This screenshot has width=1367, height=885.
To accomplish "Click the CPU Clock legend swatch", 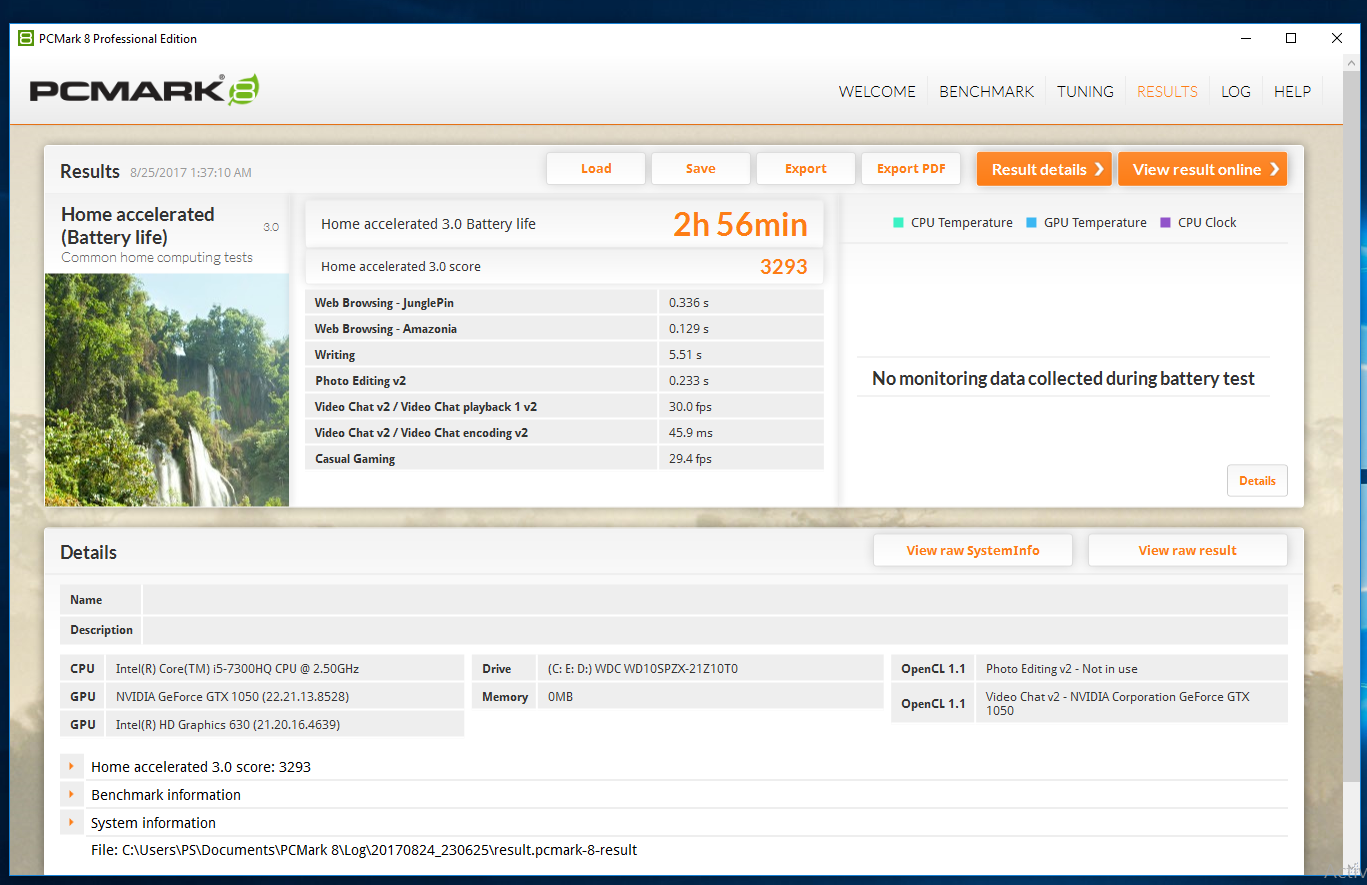I will [x=1165, y=223].
